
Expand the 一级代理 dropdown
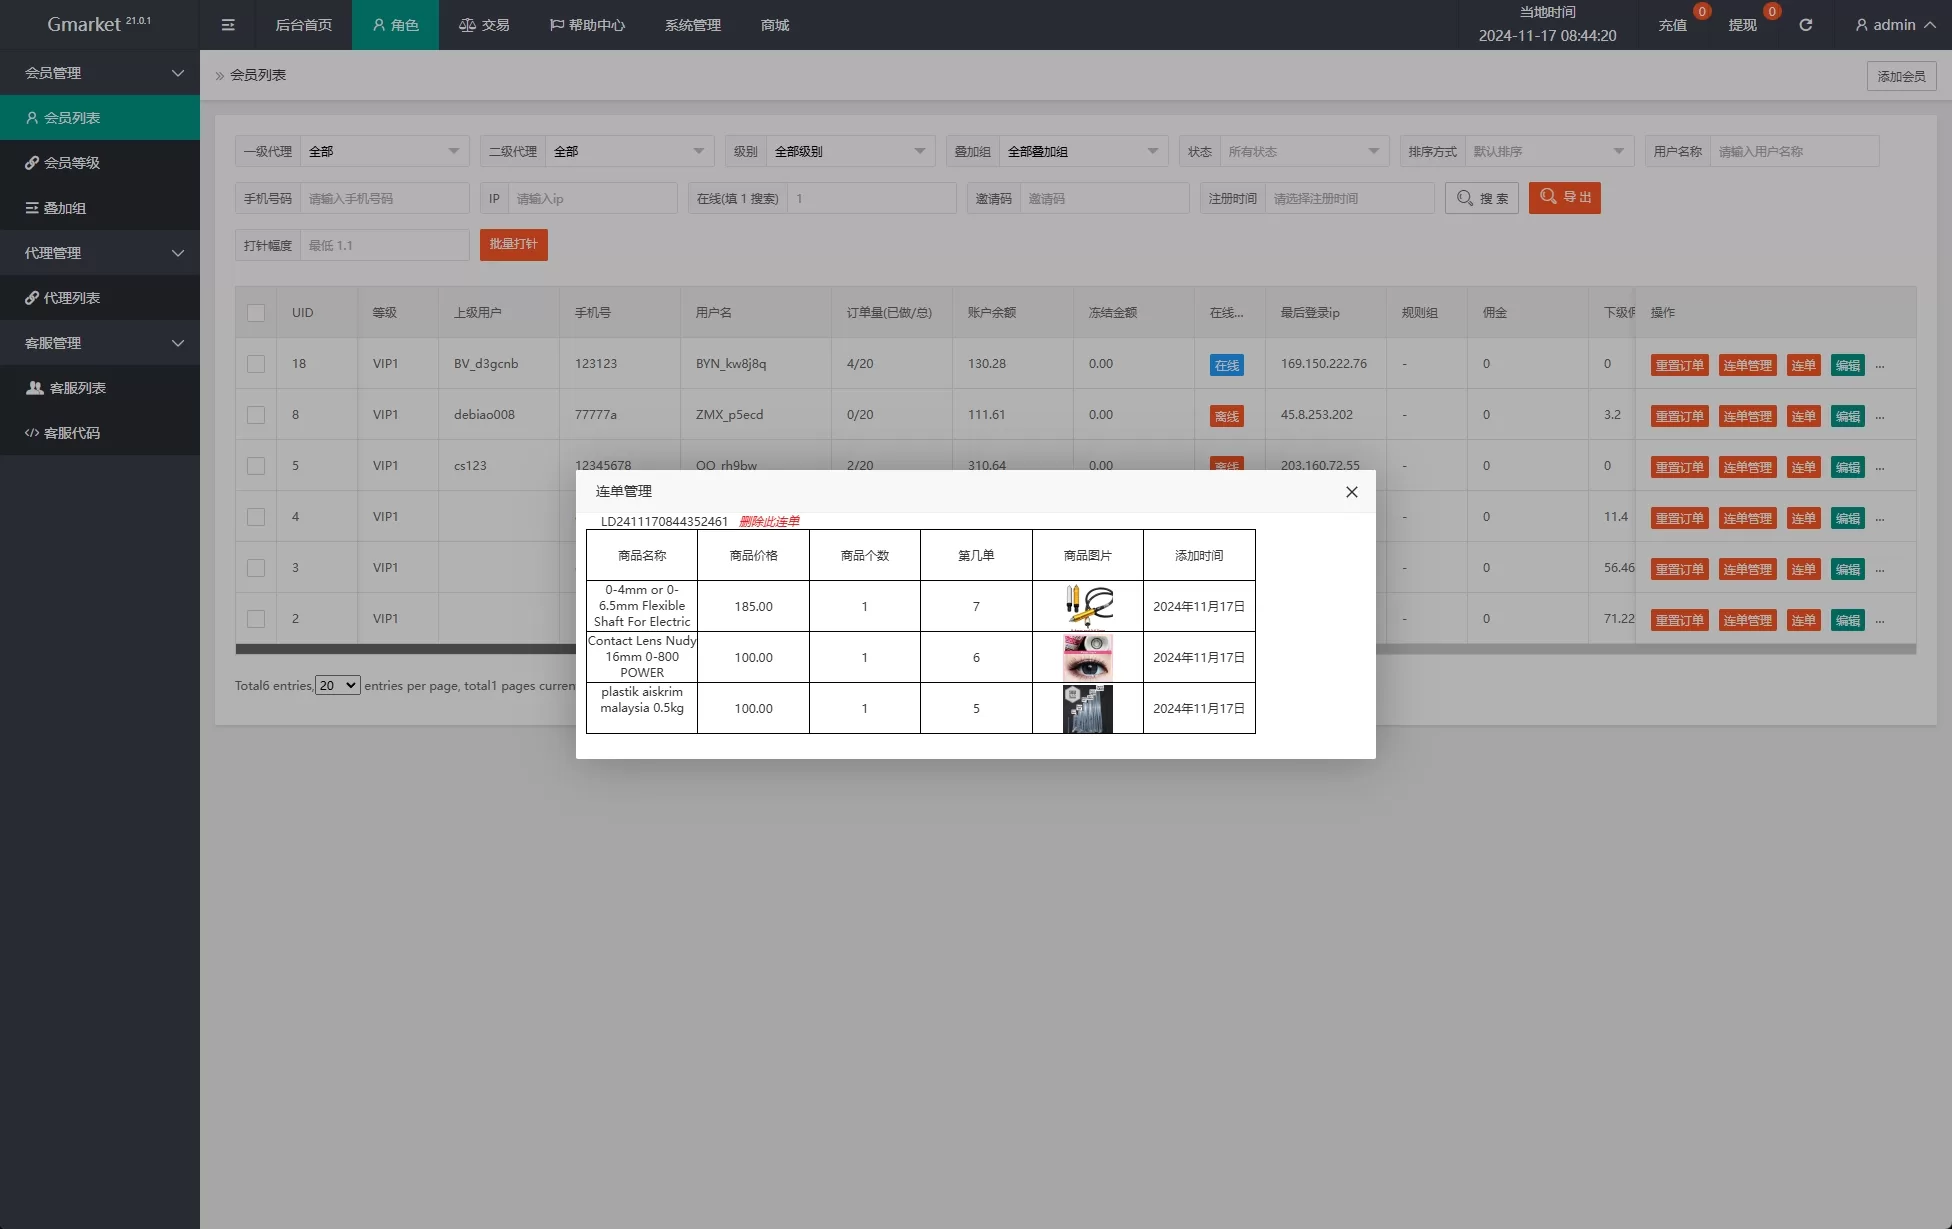pyautogui.click(x=384, y=152)
